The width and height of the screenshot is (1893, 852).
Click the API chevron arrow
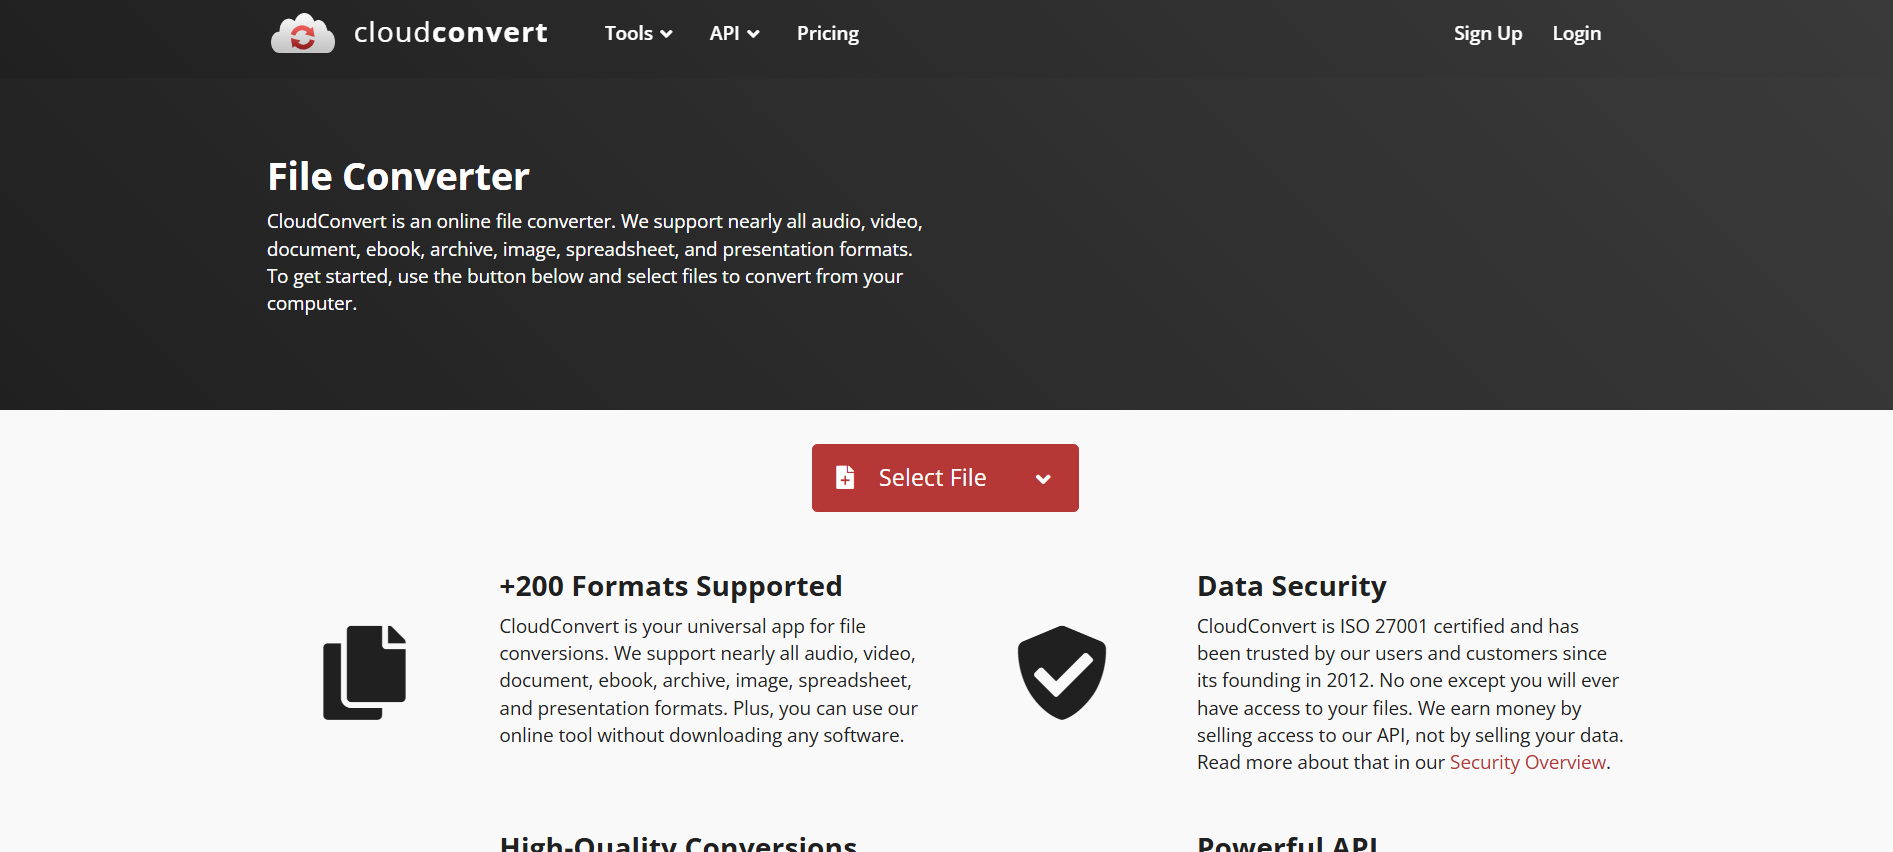(x=753, y=34)
